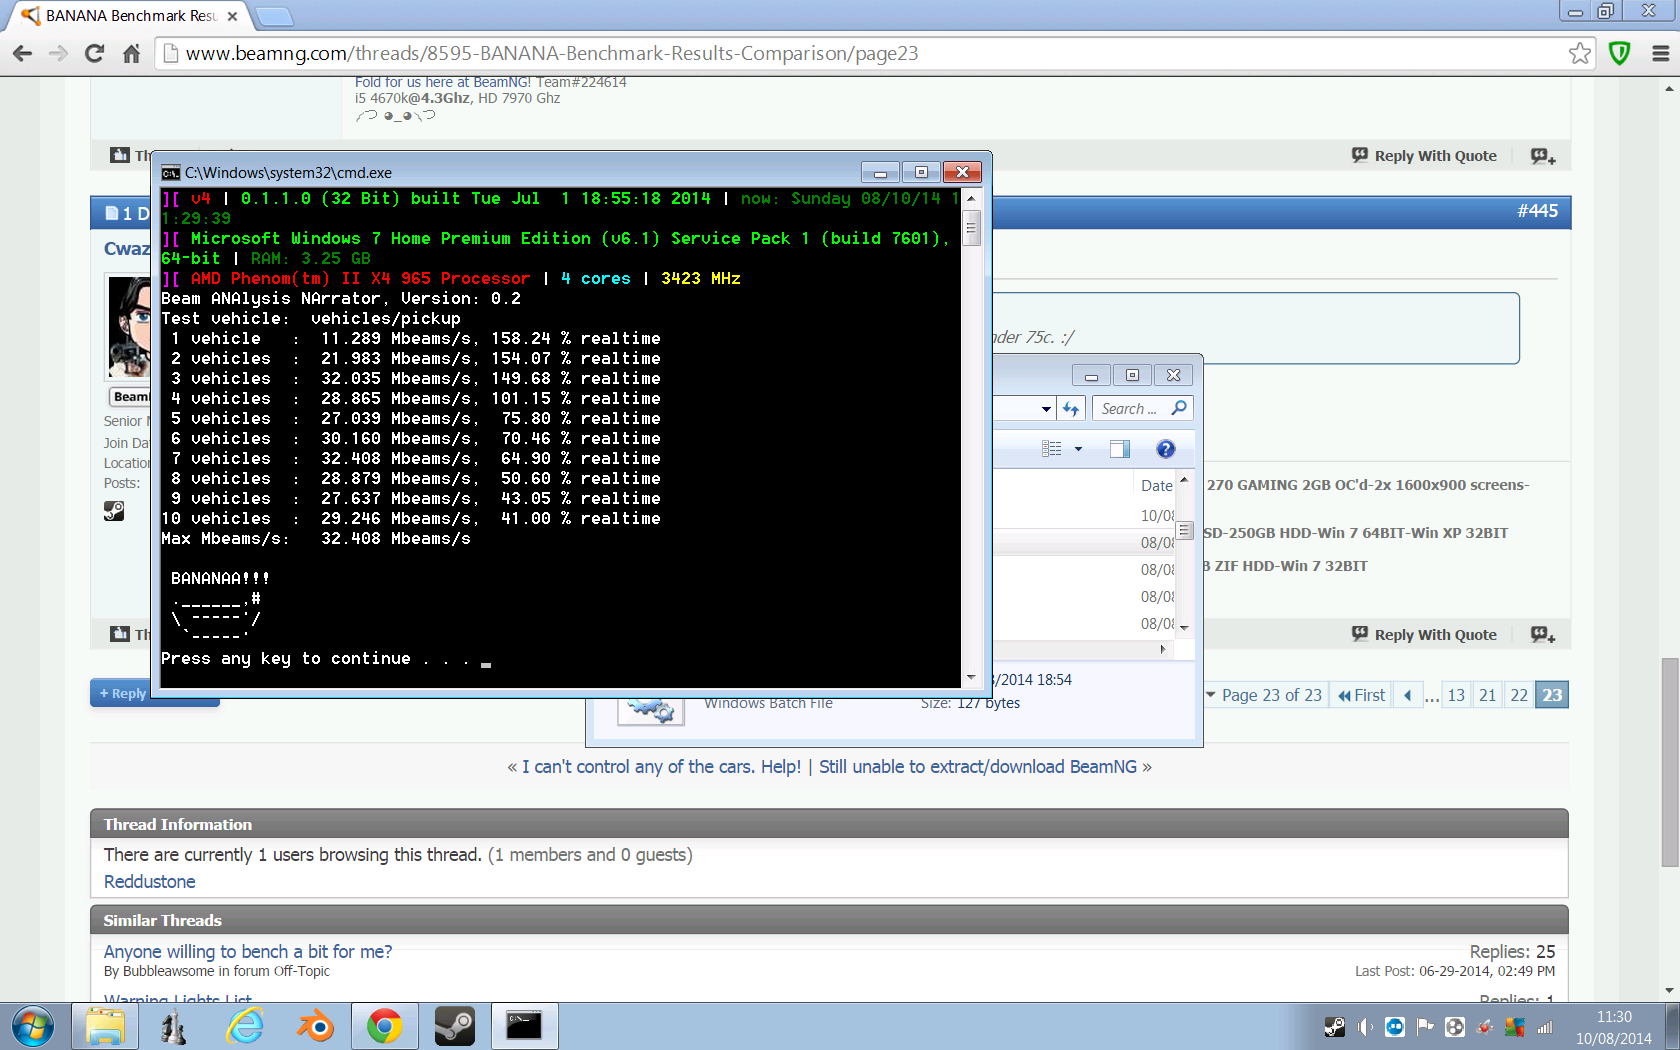1680x1050 pixels.
Task: Switch to cmd window on taskbar
Action: coord(525,1027)
